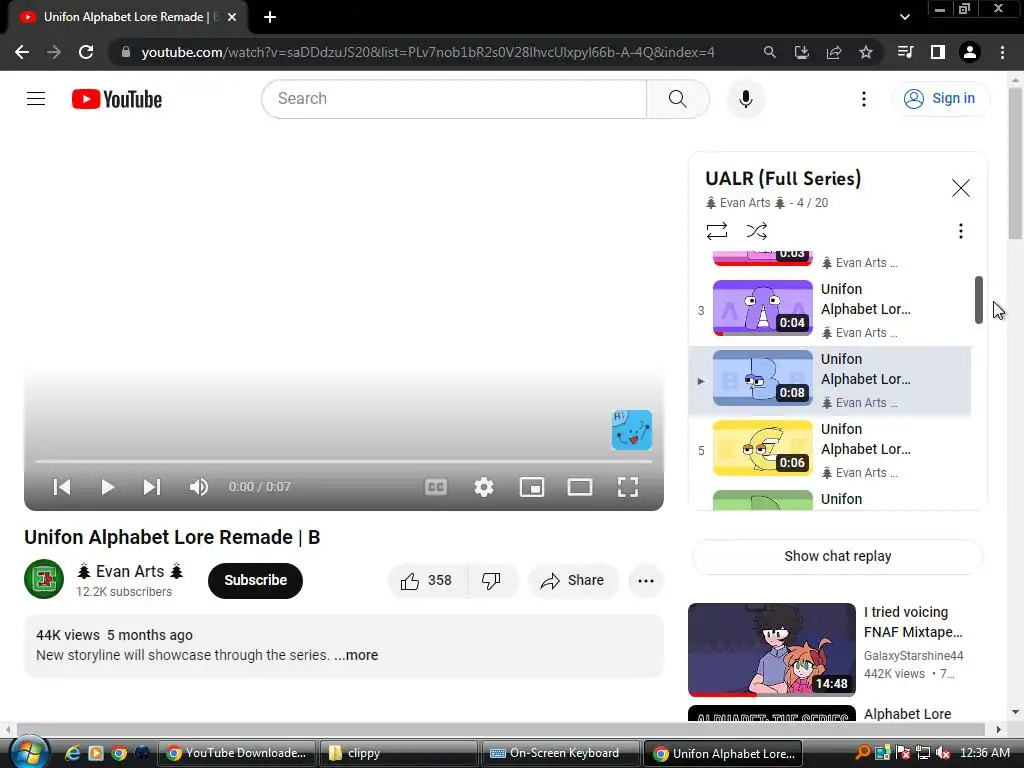Mute the video volume
The image size is (1024, 768).
coord(199,487)
